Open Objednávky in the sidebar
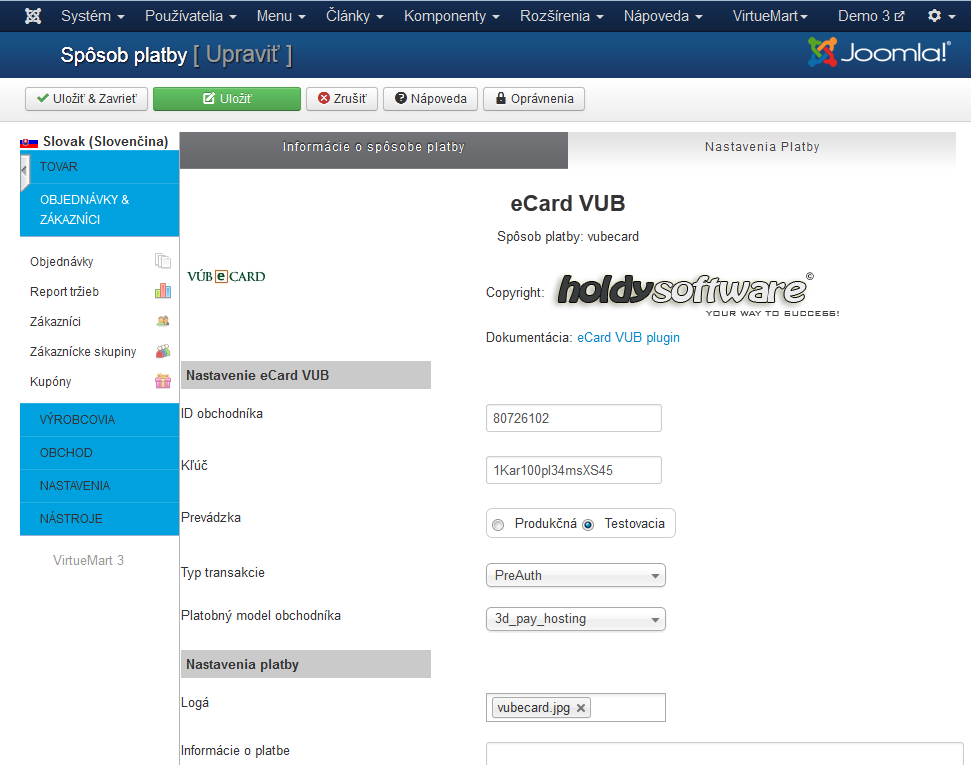971x765 pixels. [x=62, y=261]
